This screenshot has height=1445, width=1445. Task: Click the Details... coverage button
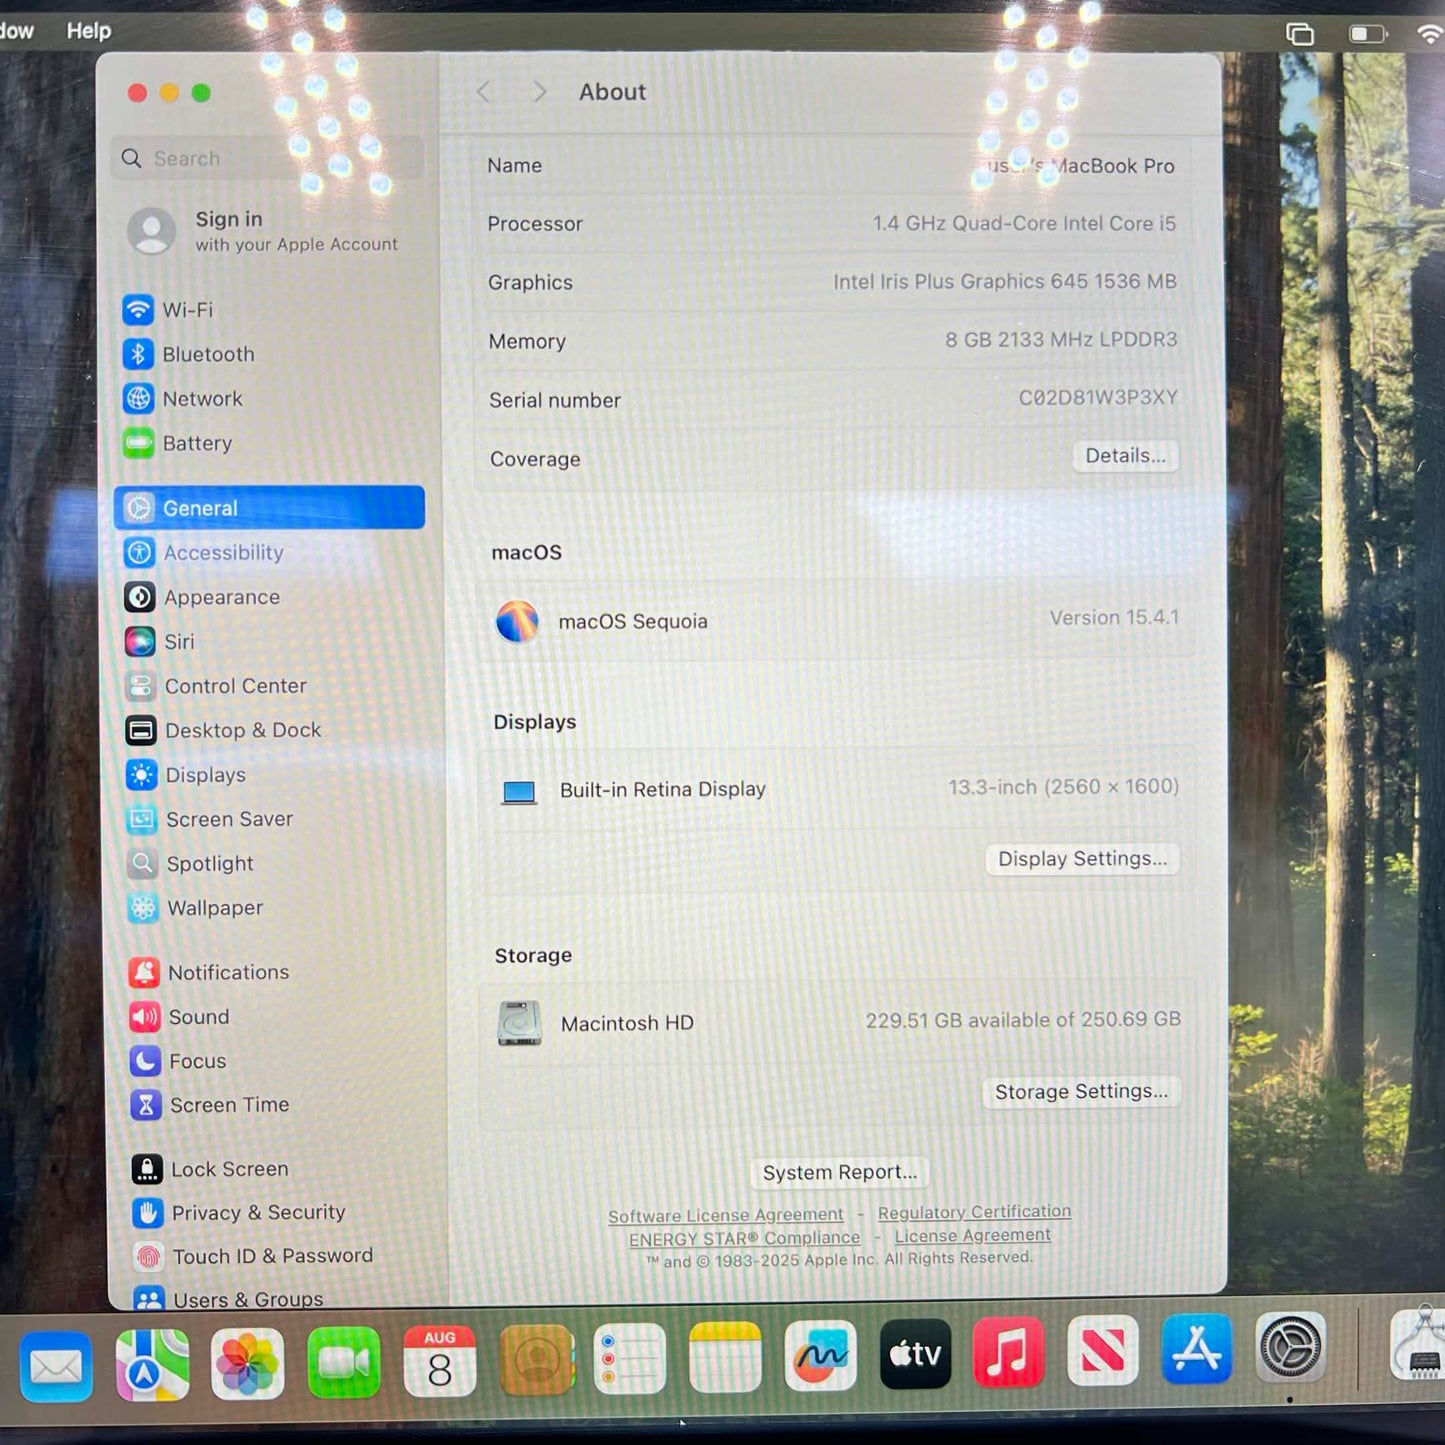coord(1126,456)
